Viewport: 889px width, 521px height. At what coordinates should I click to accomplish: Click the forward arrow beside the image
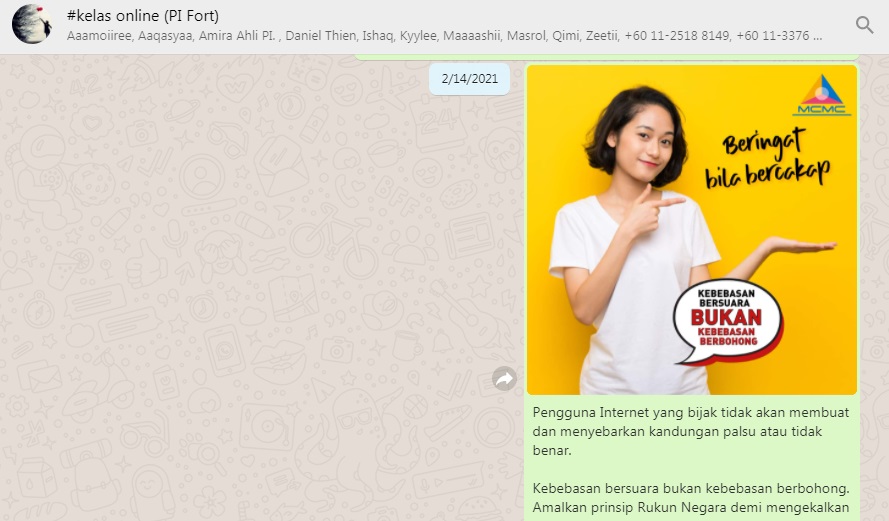coord(504,379)
